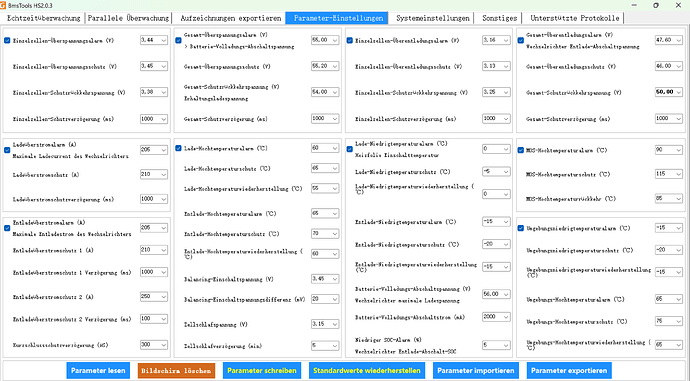The width and height of the screenshot is (690, 381).
Task: Click the BmsTools app icon in title bar
Action: (3, 5)
